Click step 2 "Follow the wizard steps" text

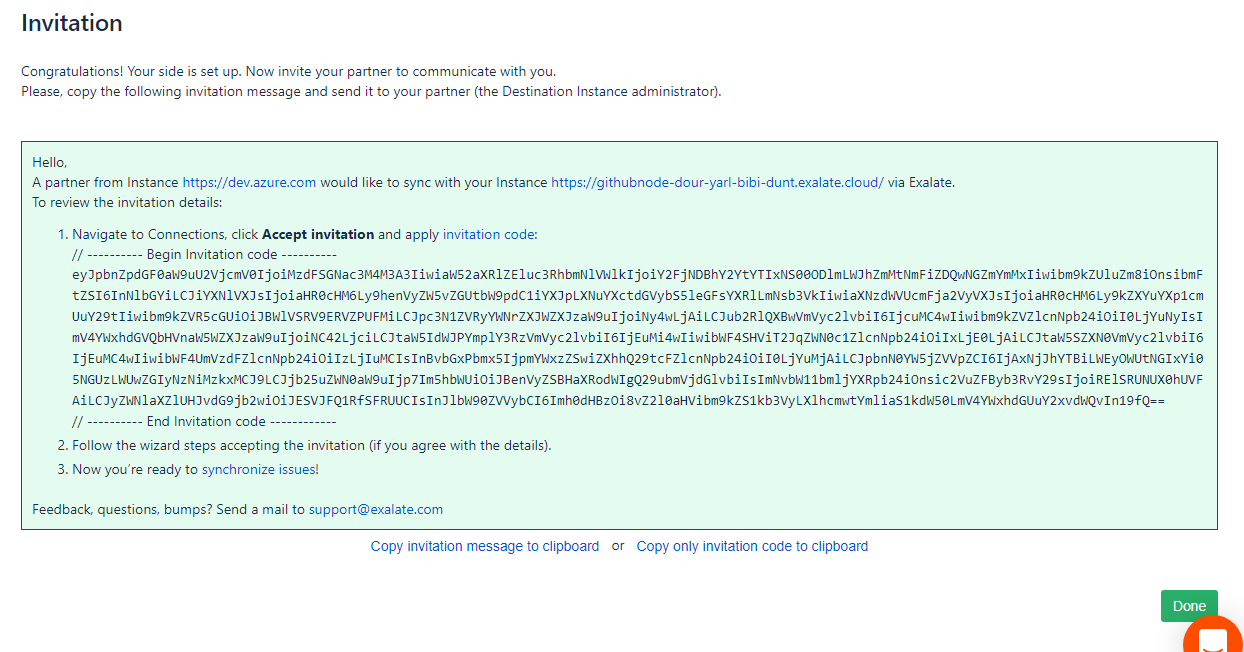click(312, 445)
